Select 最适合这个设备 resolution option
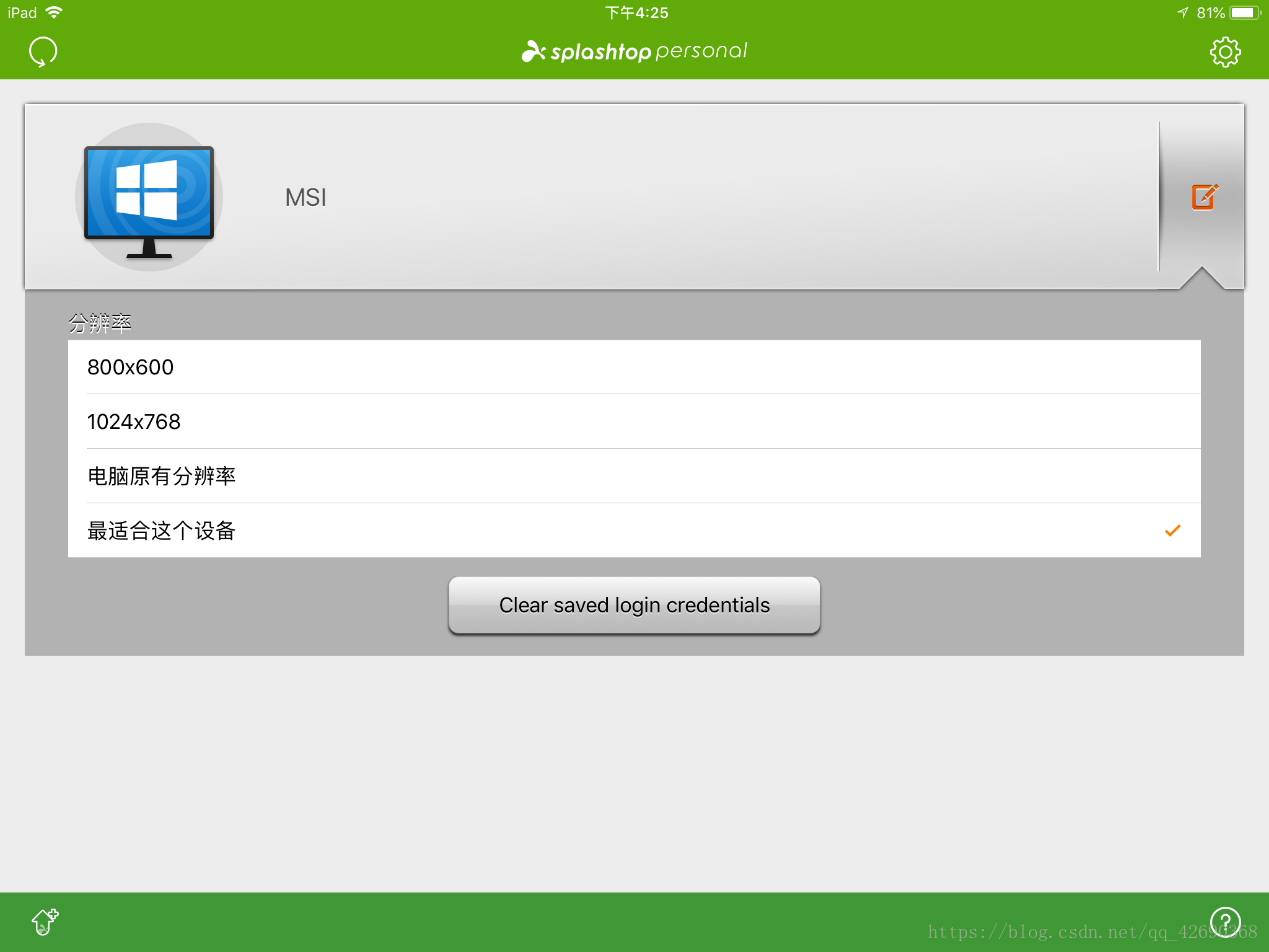This screenshot has width=1269, height=952. click(634, 531)
